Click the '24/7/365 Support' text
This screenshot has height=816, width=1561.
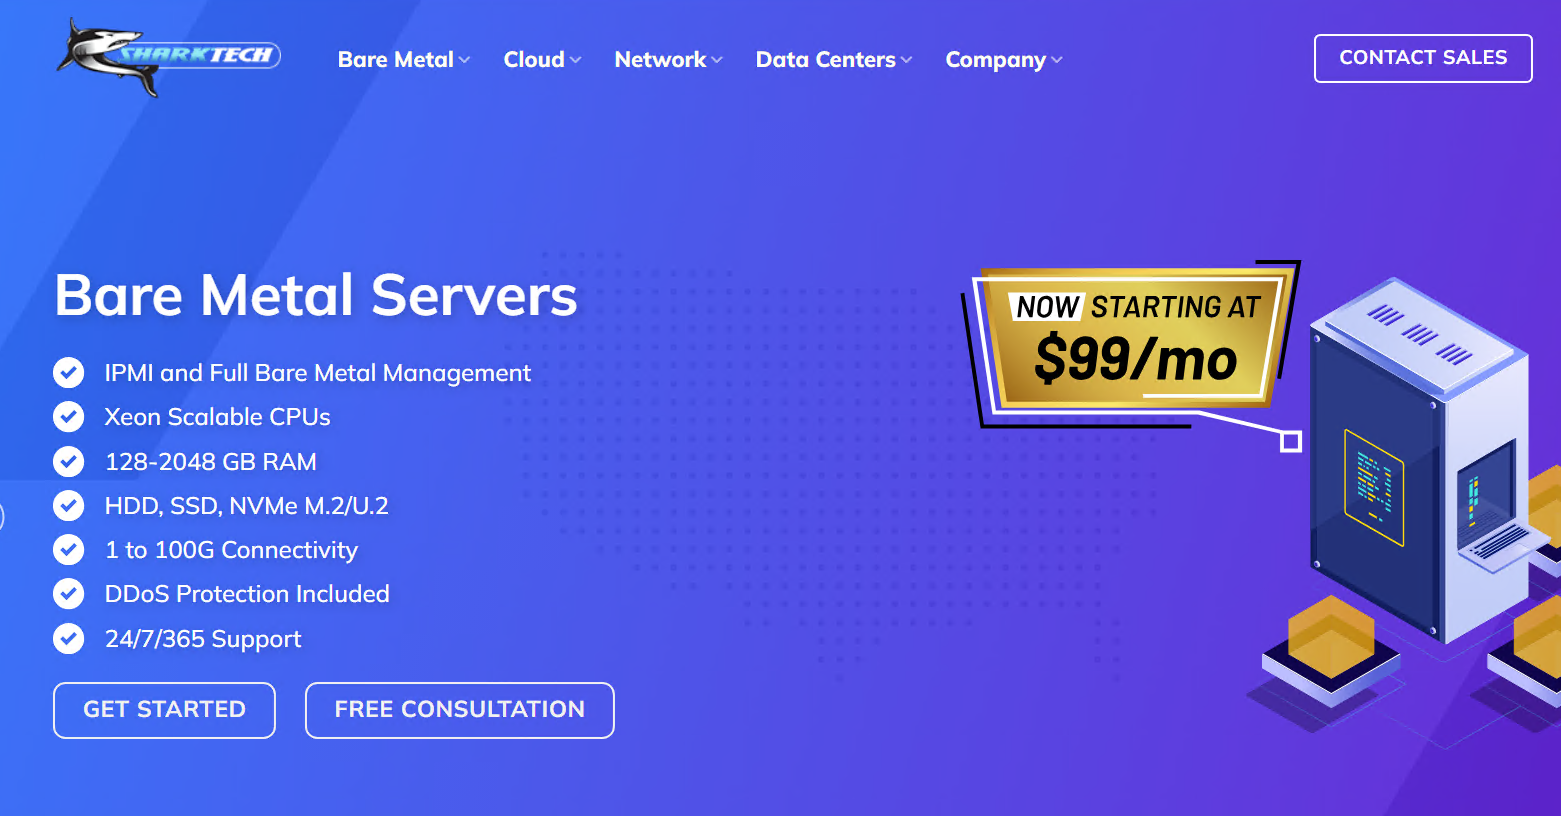(203, 639)
